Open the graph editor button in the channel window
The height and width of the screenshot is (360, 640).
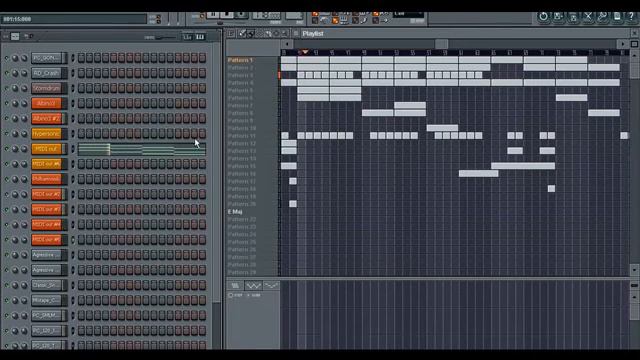pos(188,37)
